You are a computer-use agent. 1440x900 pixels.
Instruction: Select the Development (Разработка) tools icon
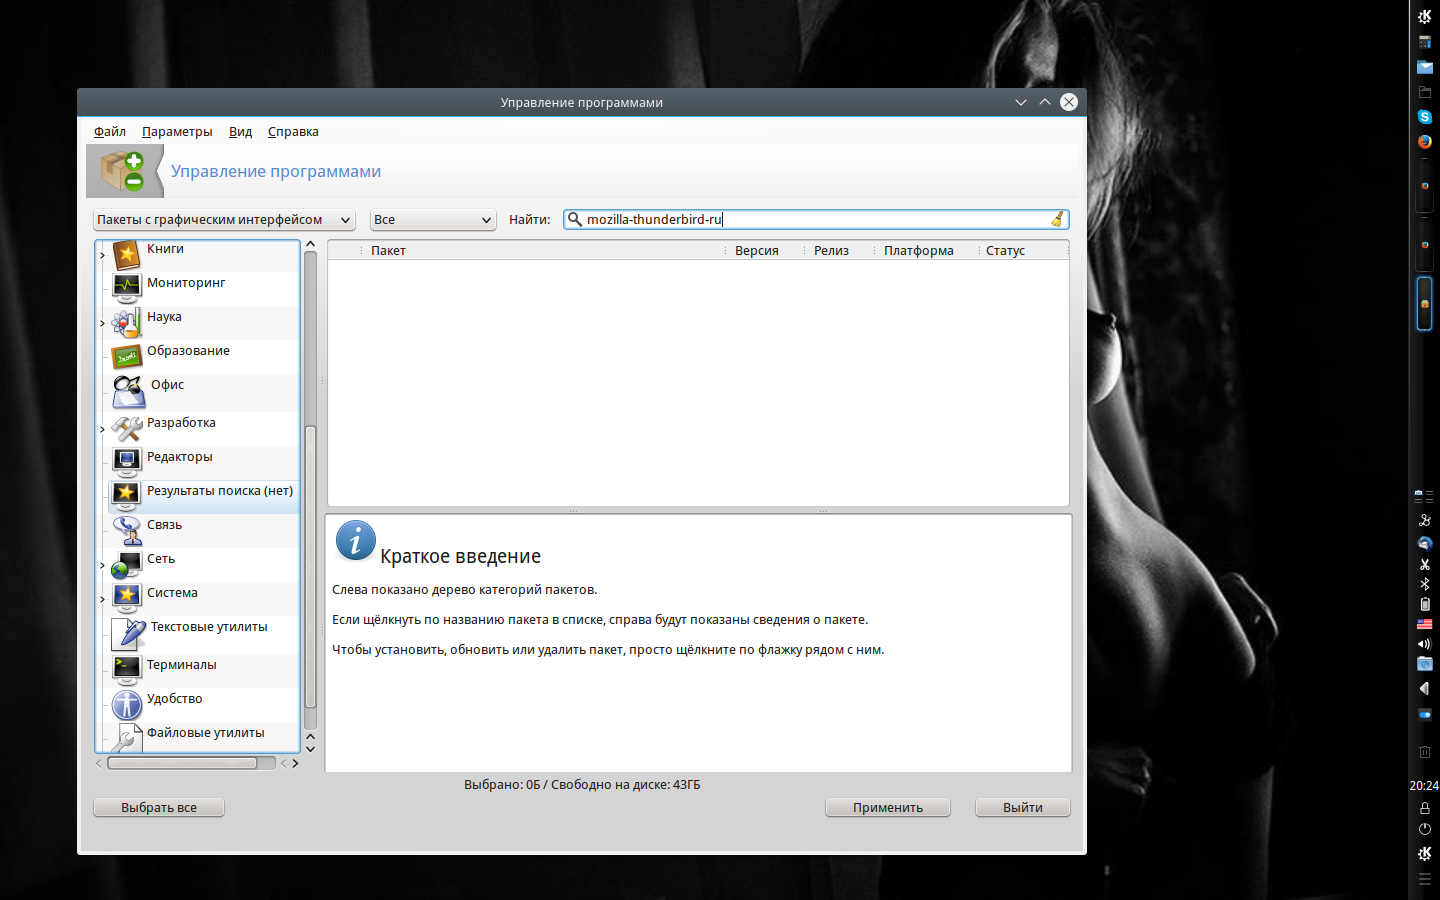click(127, 429)
